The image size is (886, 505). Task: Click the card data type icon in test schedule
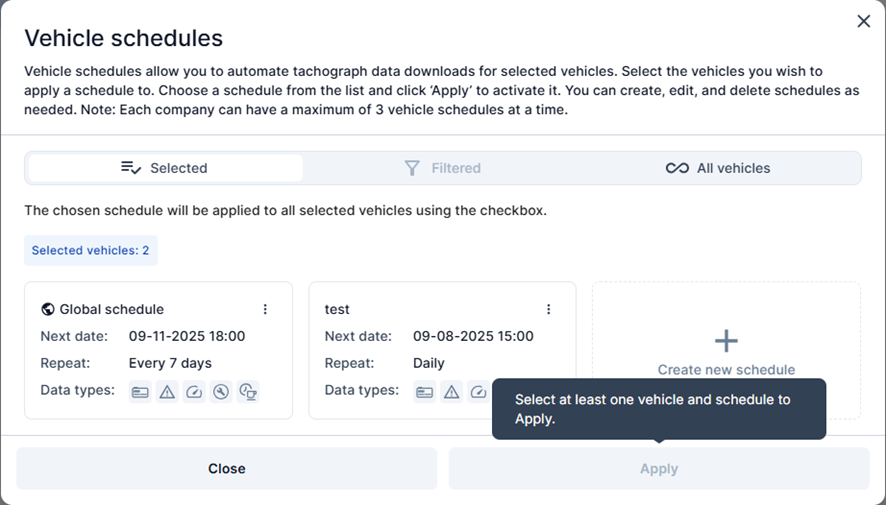pyautogui.click(x=424, y=392)
